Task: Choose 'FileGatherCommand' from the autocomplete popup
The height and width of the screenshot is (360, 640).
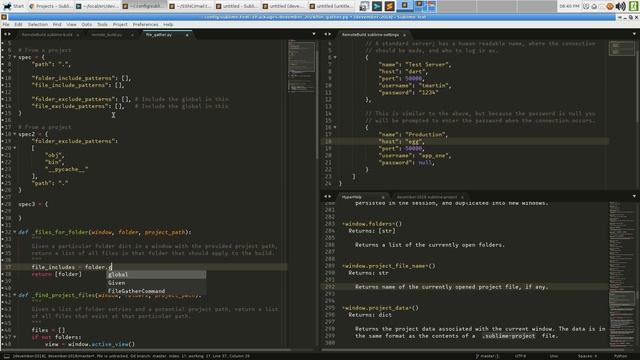Action: [x=156, y=291]
